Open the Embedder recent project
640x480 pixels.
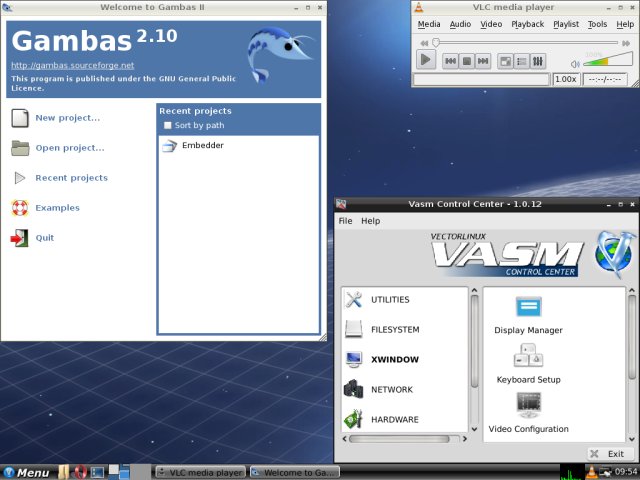pos(202,146)
